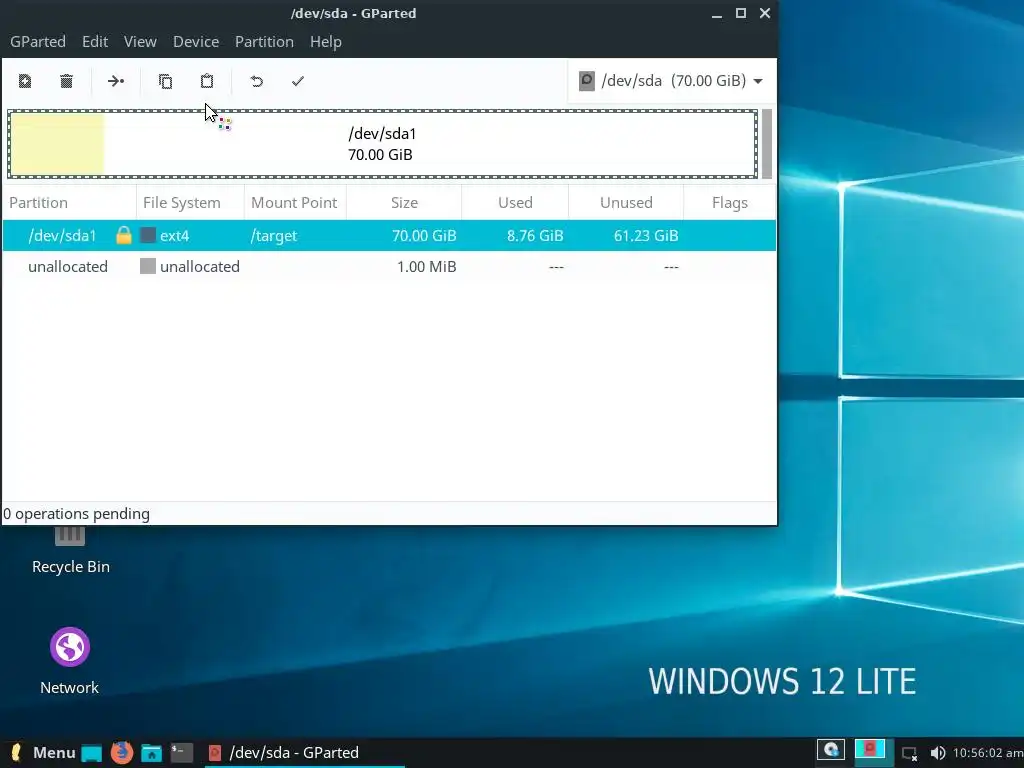
Task: Click the Used column header
Action: tap(515, 202)
